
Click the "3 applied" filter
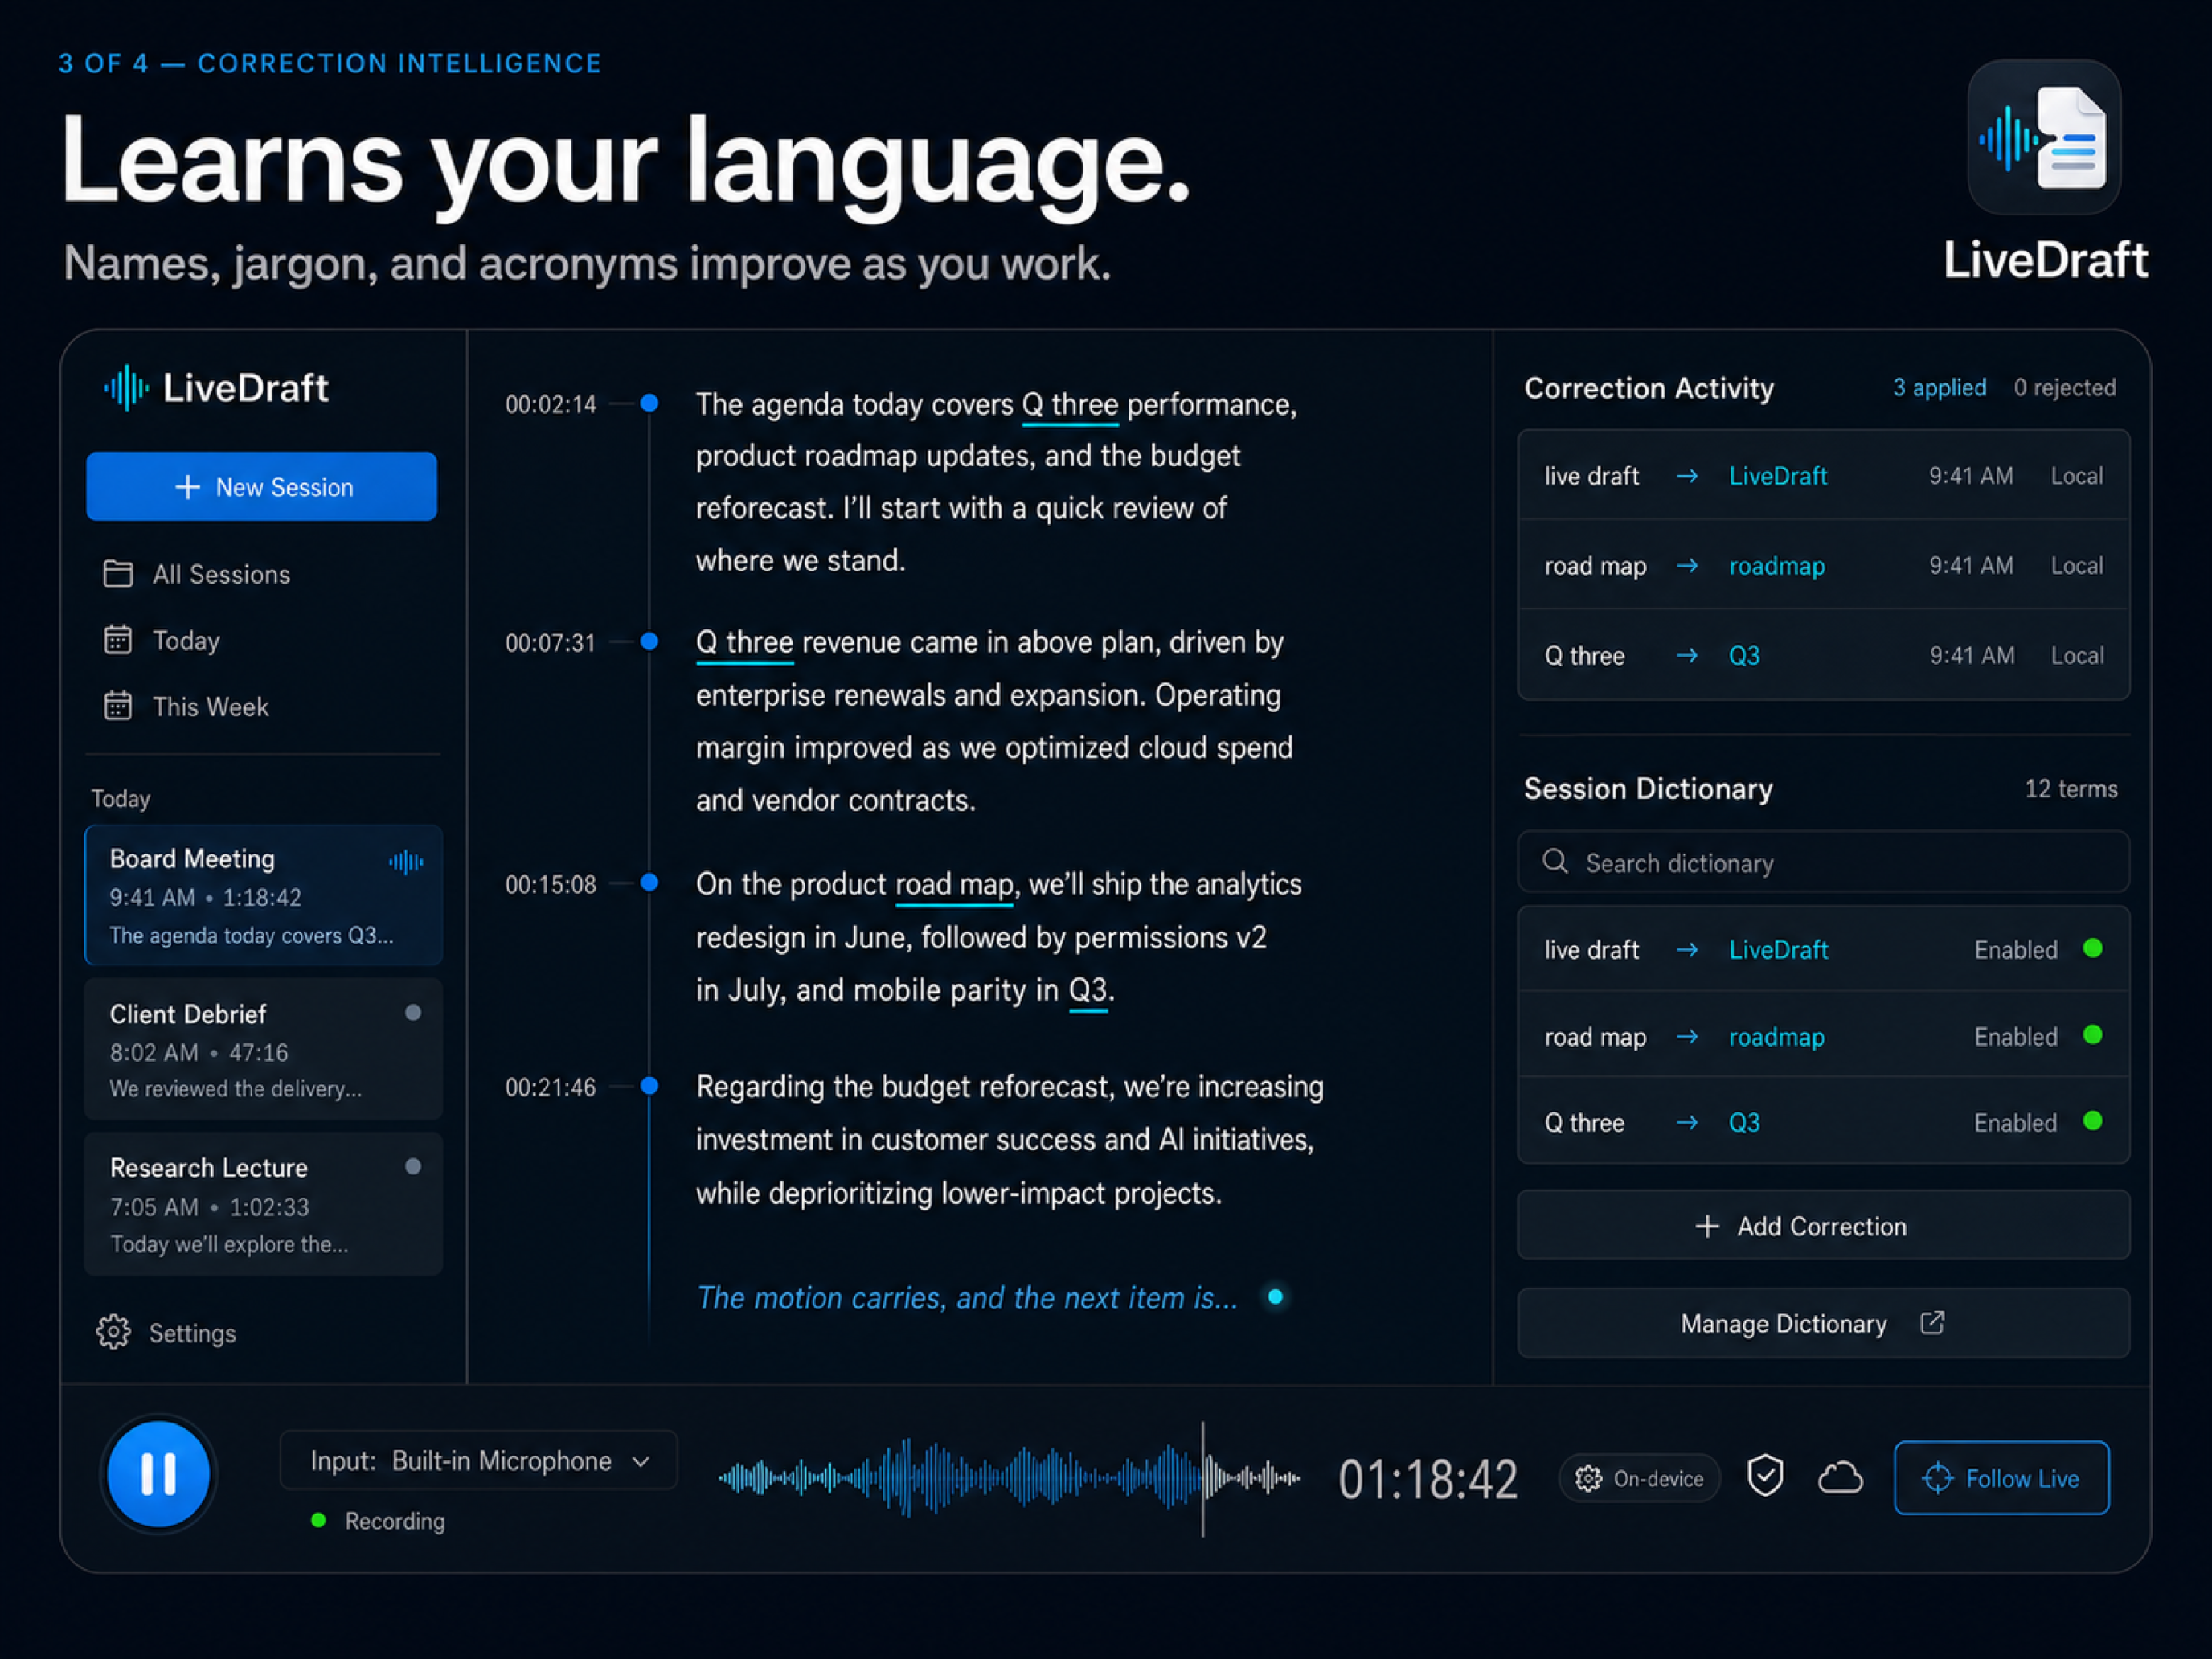(x=1939, y=388)
